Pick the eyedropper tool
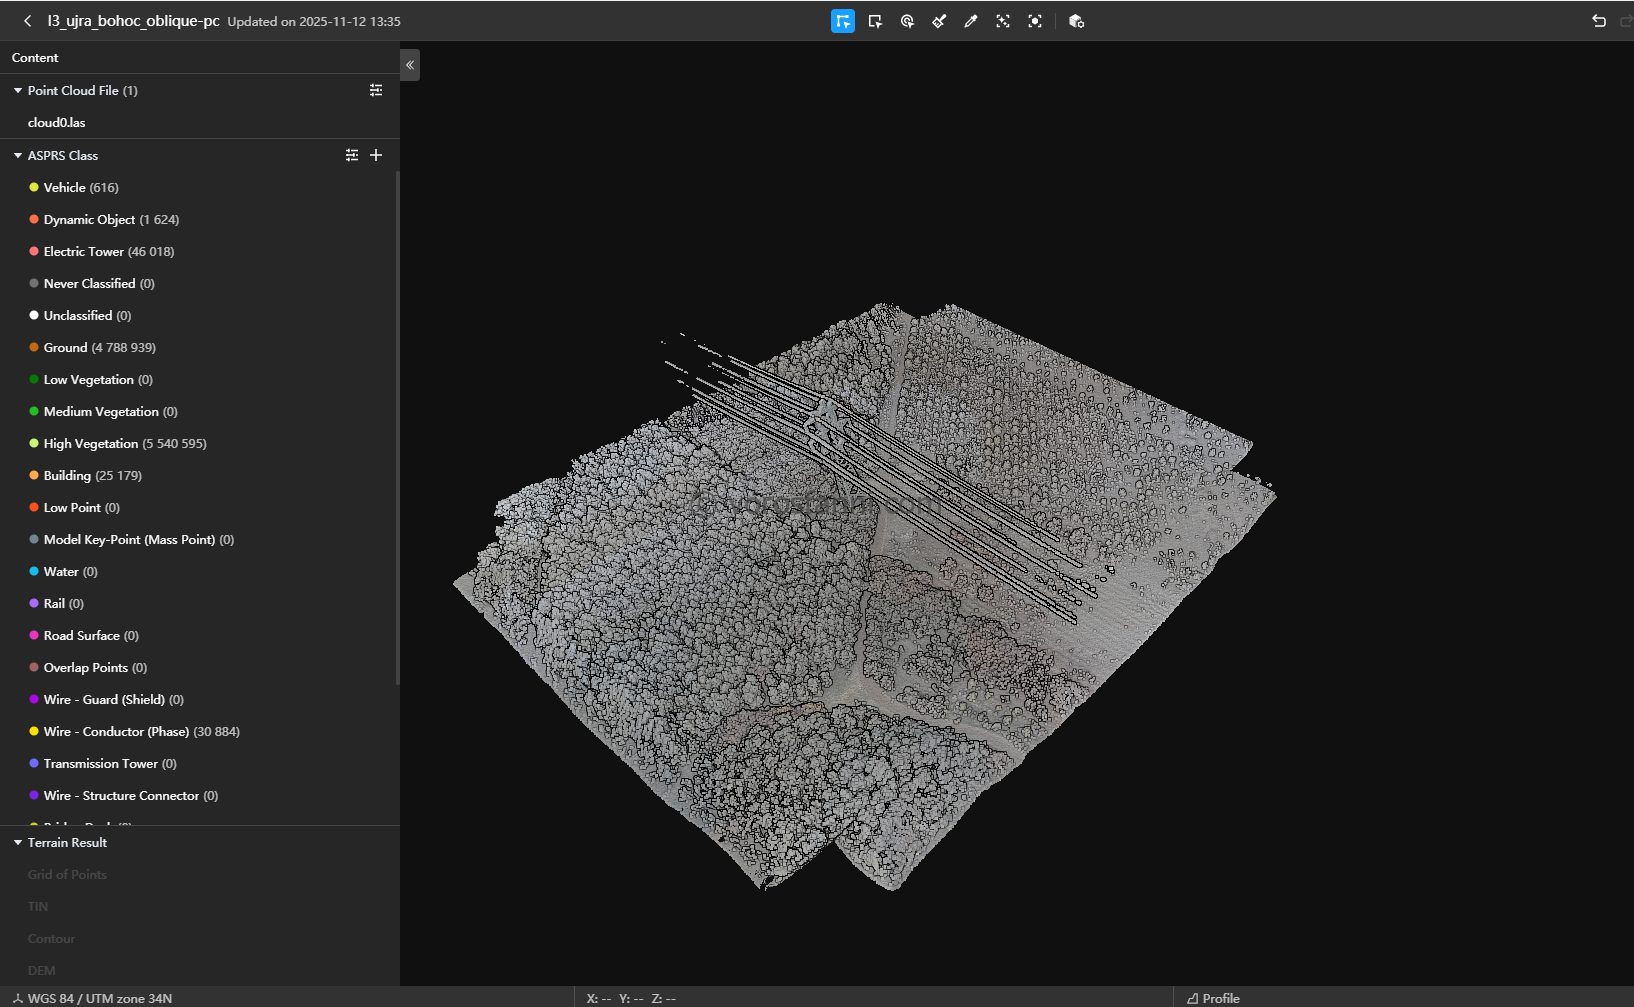Screen dimensions: 1634x1007 [971, 21]
